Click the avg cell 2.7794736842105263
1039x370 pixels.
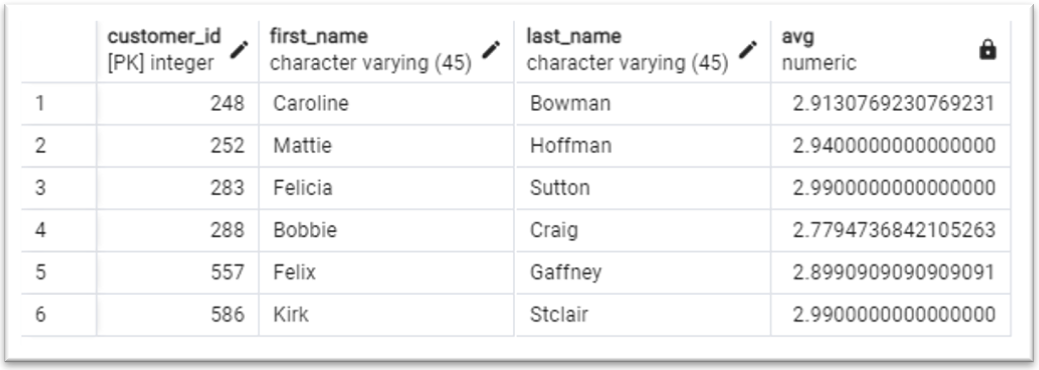[891, 230]
